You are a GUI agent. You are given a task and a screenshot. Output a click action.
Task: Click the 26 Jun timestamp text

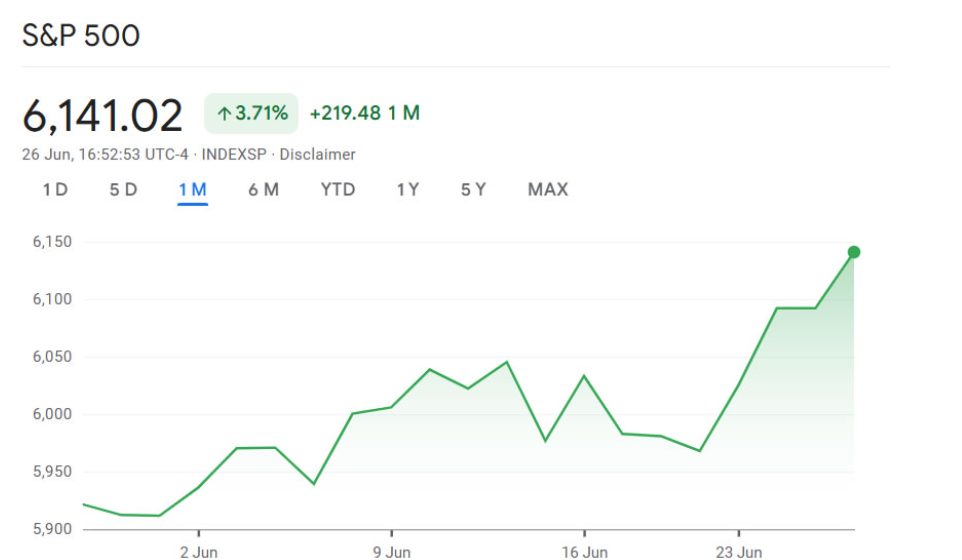tap(105, 155)
